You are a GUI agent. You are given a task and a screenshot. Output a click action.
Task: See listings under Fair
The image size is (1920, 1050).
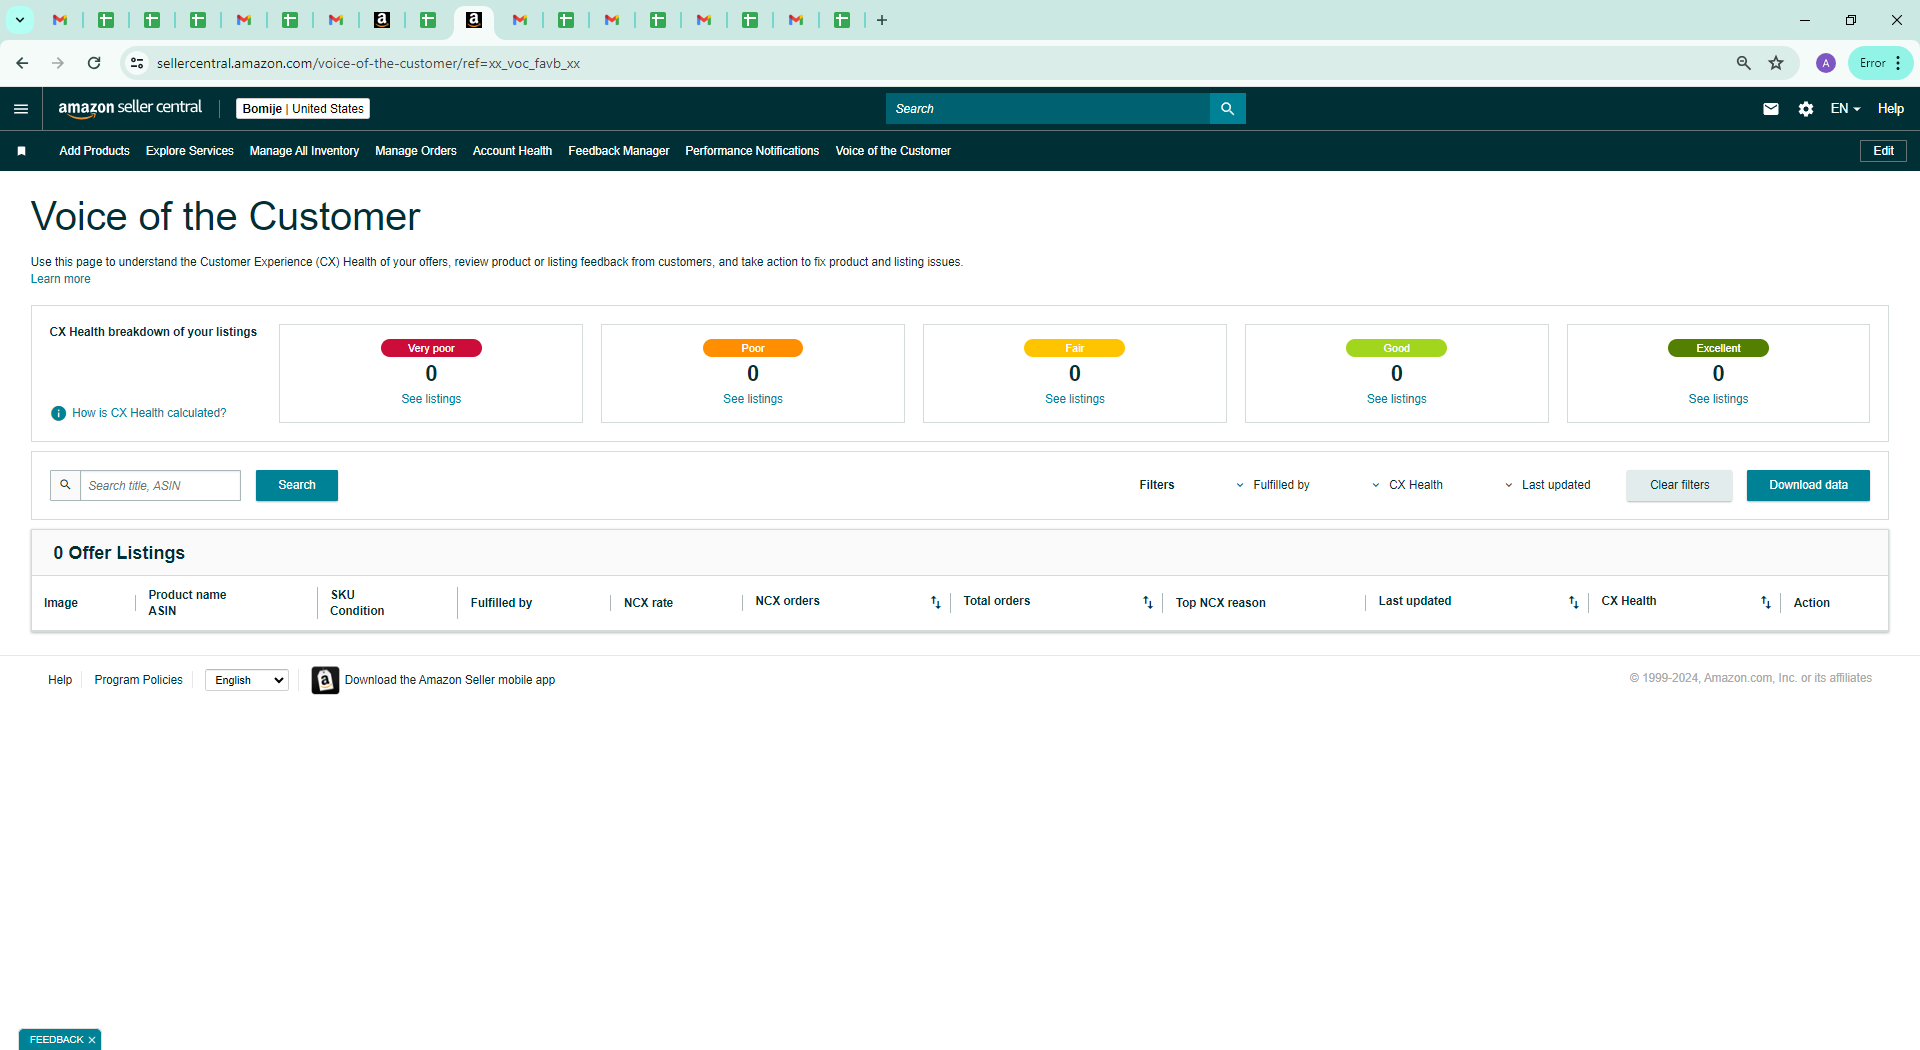1075,399
